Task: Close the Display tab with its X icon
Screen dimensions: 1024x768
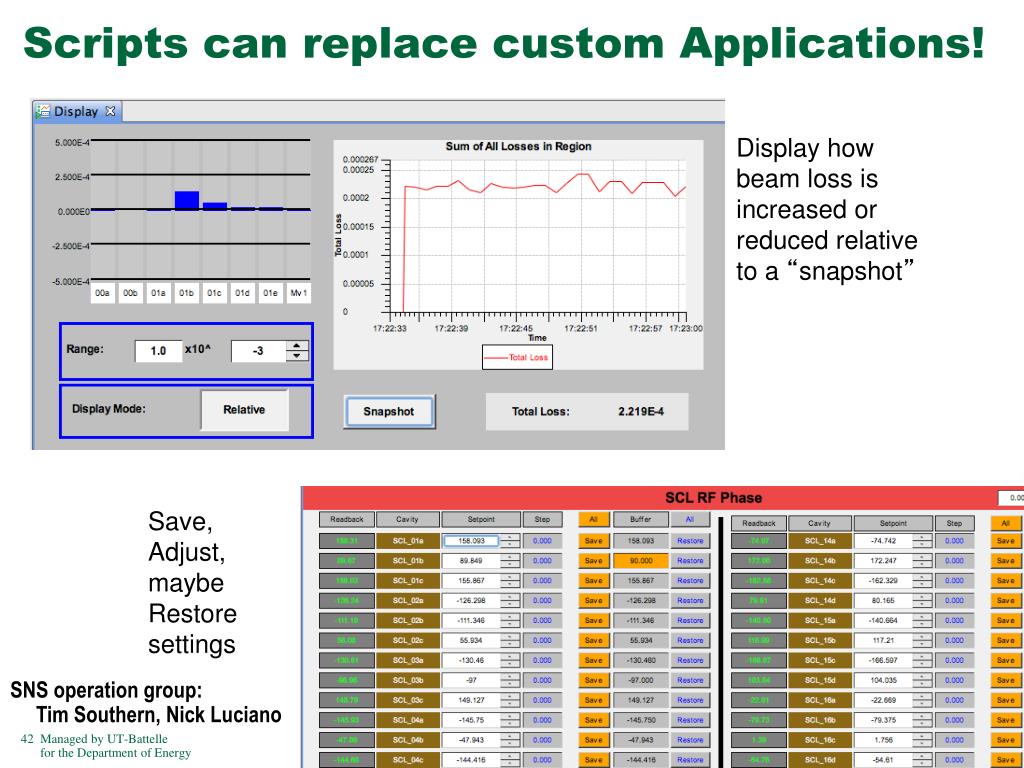Action: (111, 112)
